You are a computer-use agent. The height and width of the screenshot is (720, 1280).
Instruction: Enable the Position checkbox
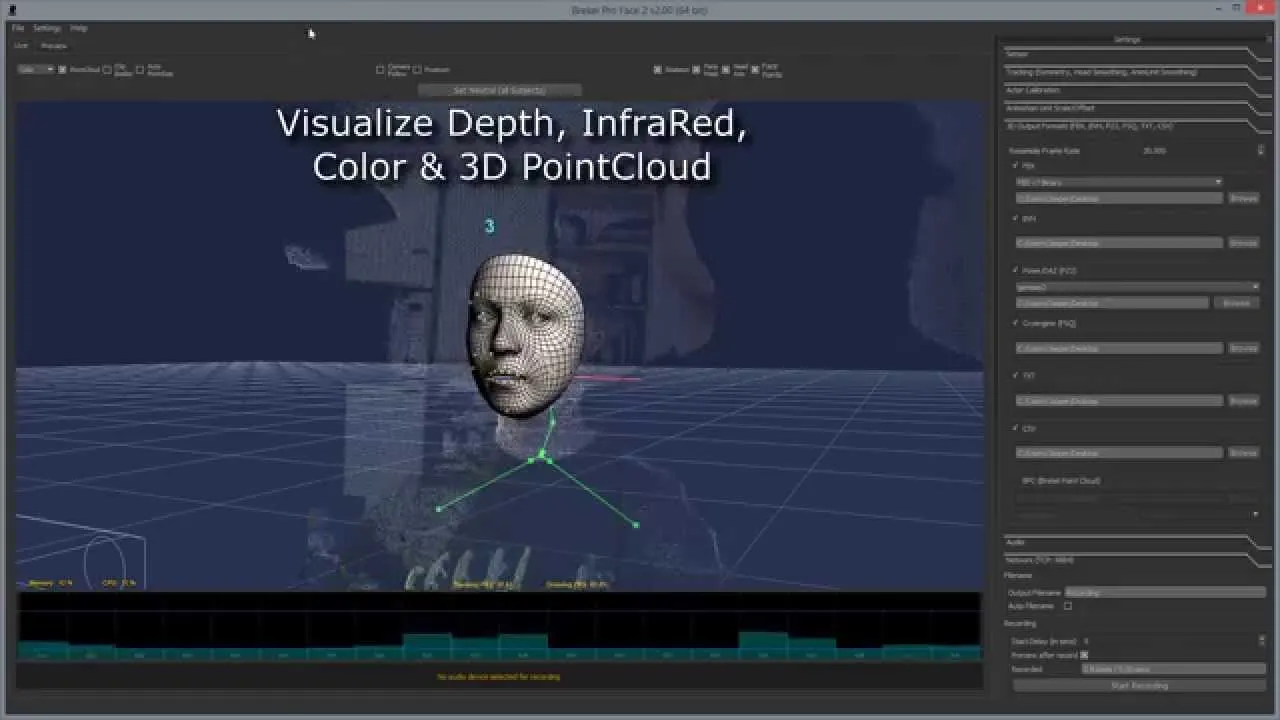tap(417, 69)
